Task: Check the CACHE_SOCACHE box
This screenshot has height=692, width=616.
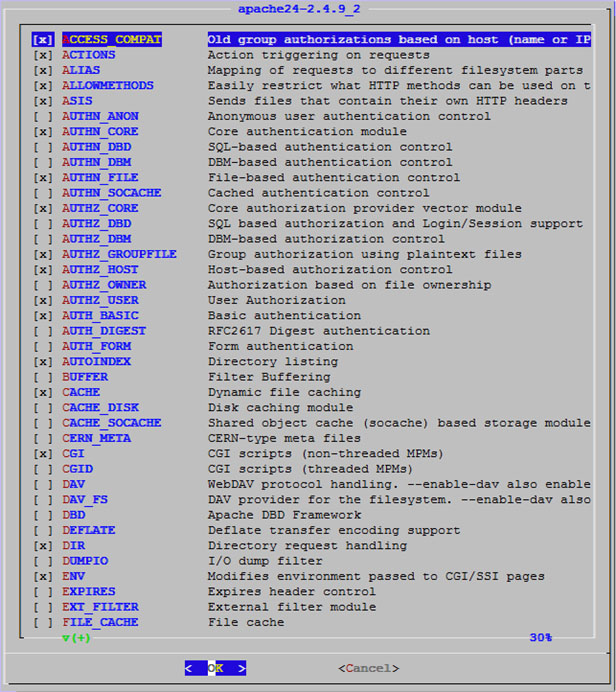Action: tap(43, 423)
